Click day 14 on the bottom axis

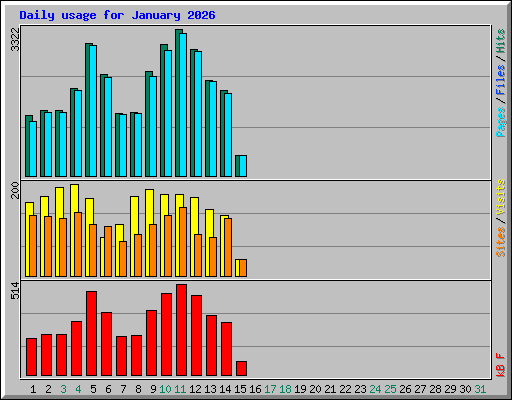point(225,389)
